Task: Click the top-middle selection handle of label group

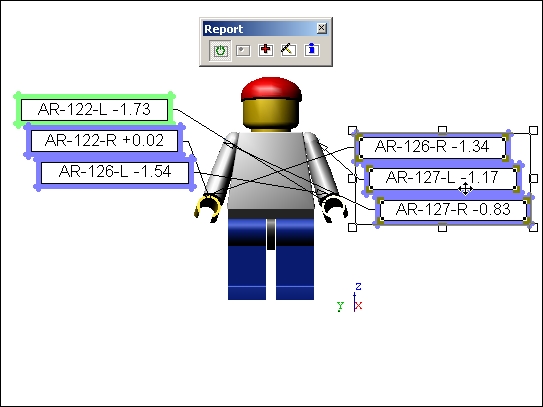Action: point(443,130)
